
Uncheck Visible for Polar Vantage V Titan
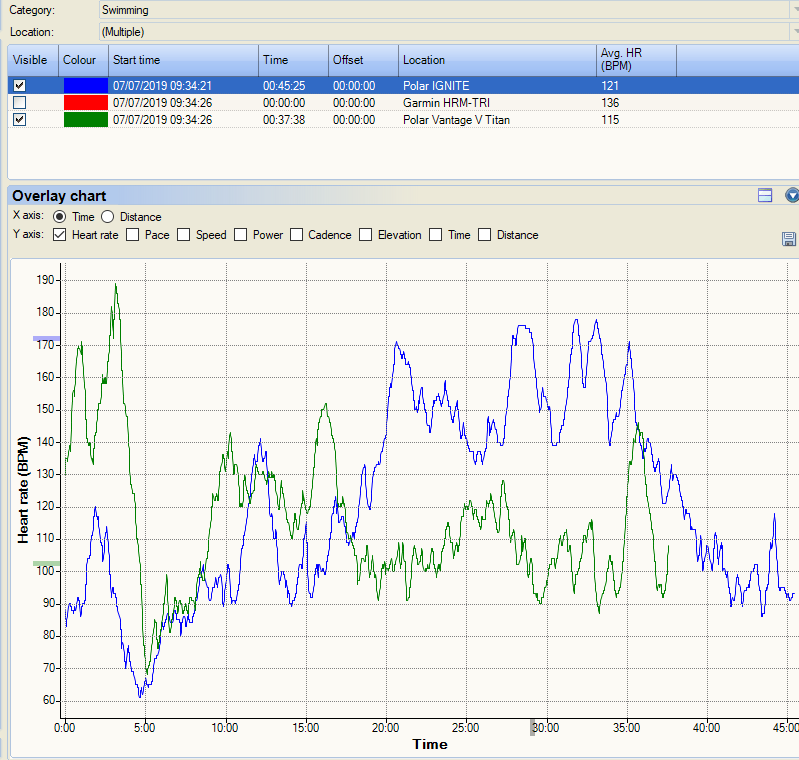[x=20, y=120]
